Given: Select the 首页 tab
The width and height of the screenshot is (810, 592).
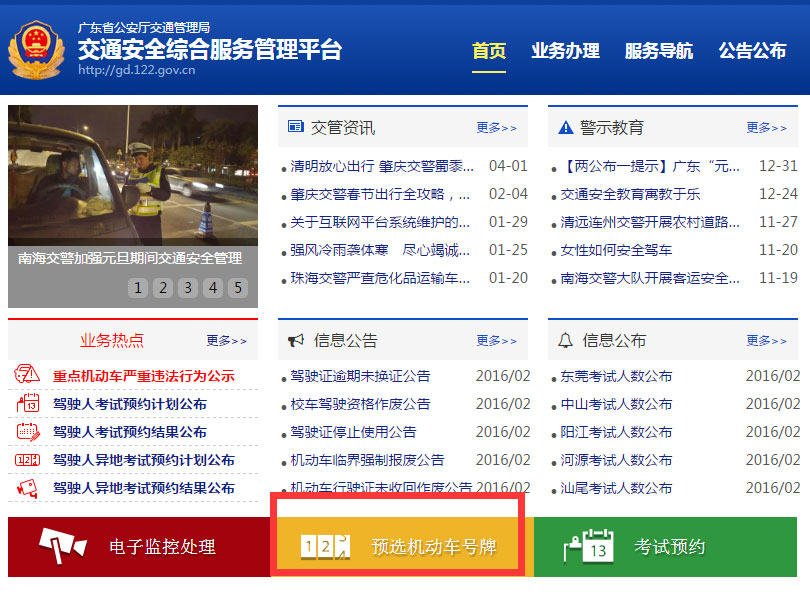Looking at the screenshot, I should [489, 50].
